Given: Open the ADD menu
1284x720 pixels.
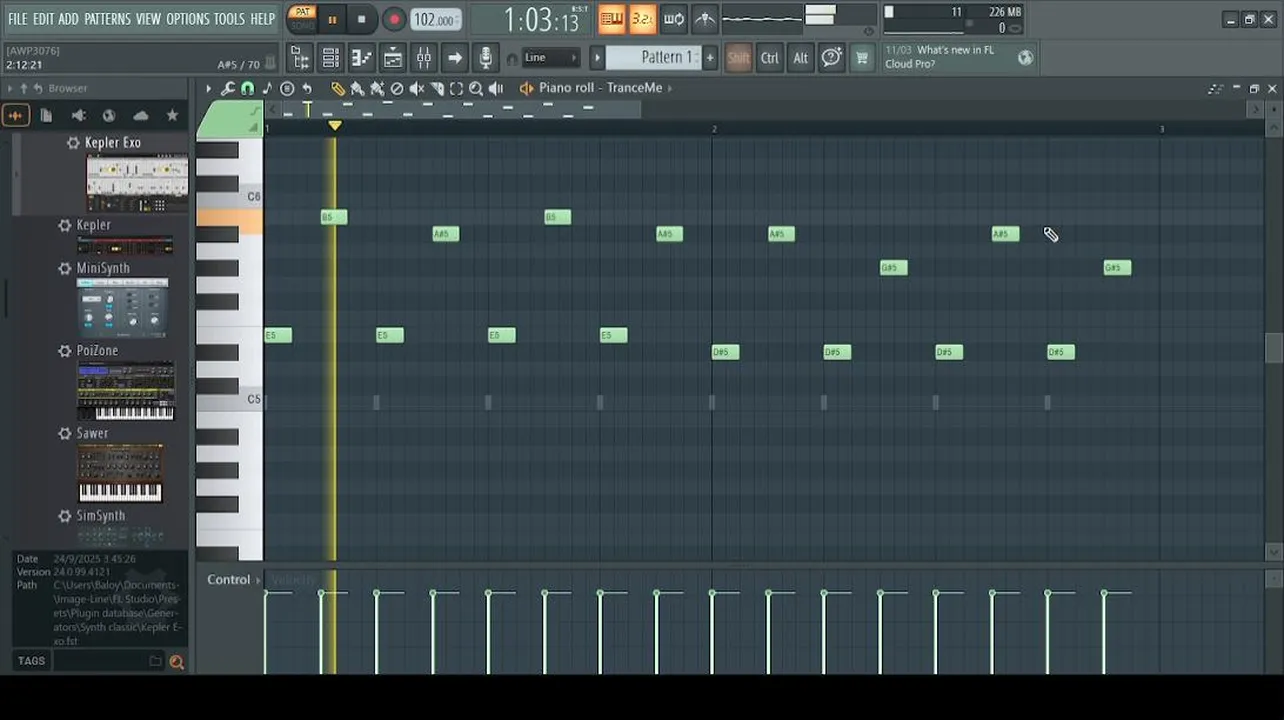Looking at the screenshot, I should tap(68, 19).
